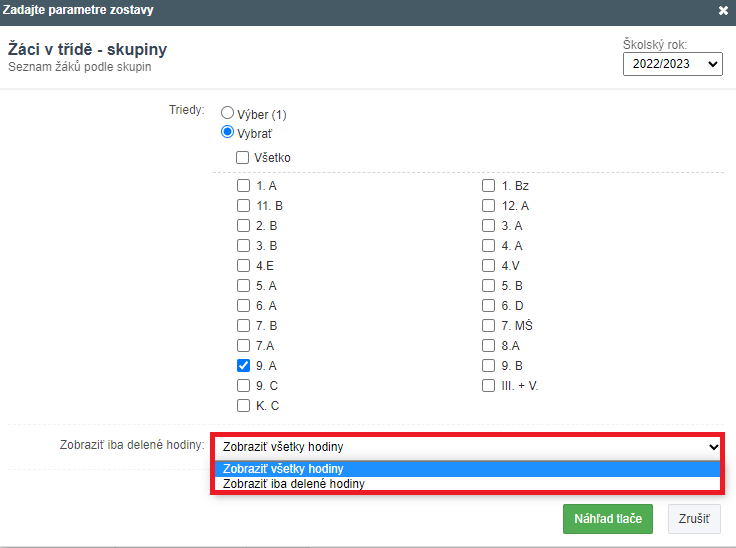Image resolution: width=736 pixels, height=548 pixels.
Task: Check the 4.E class checkbox
Action: point(243,266)
